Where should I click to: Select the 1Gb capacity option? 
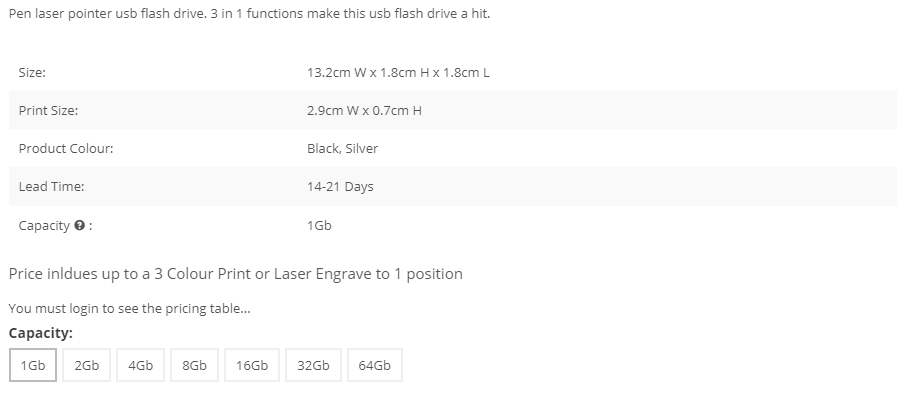(33, 365)
